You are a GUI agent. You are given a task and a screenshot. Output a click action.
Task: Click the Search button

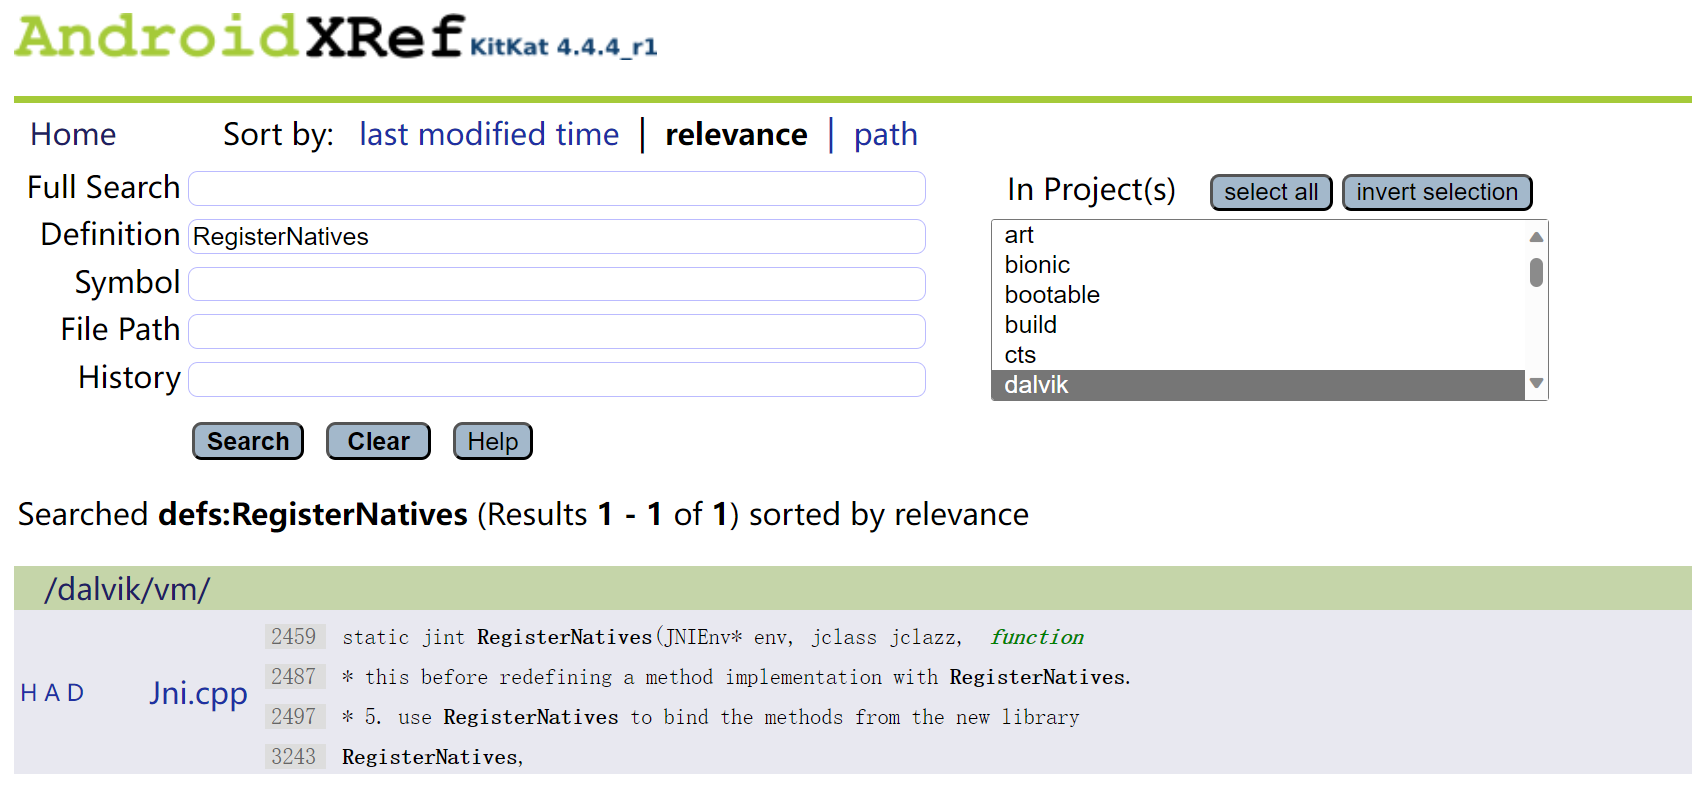(x=248, y=441)
